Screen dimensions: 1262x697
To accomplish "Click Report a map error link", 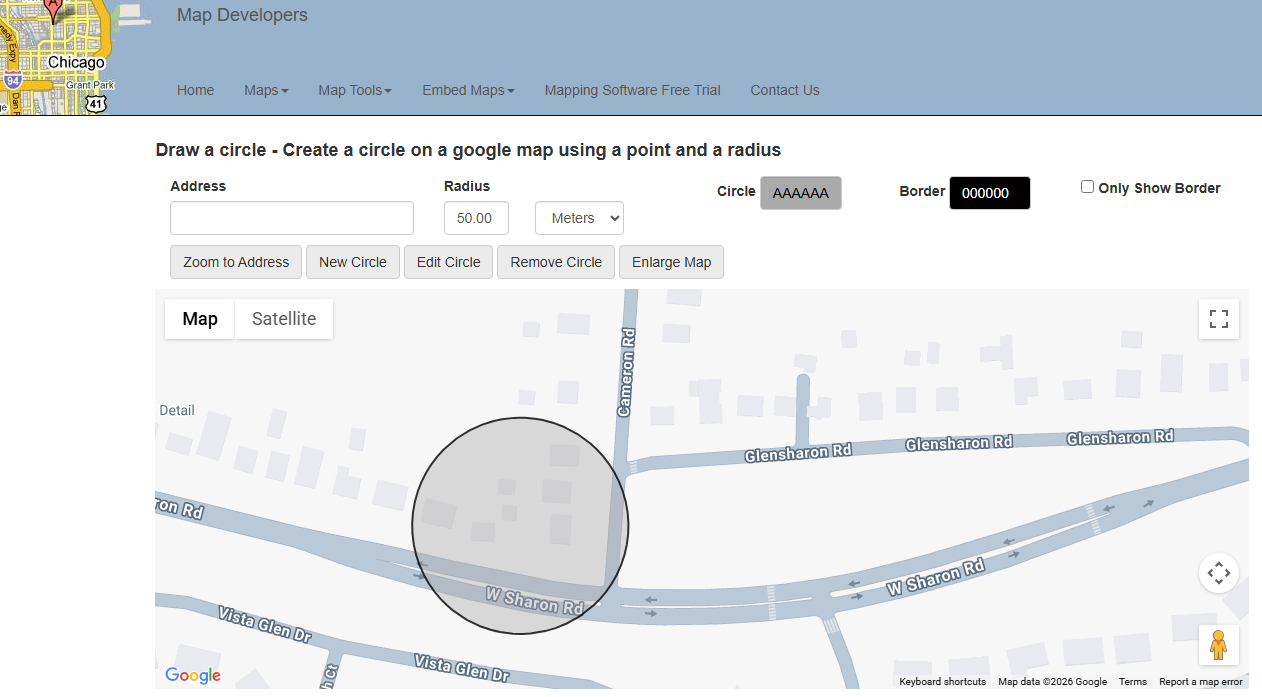I will pyautogui.click(x=1201, y=682).
